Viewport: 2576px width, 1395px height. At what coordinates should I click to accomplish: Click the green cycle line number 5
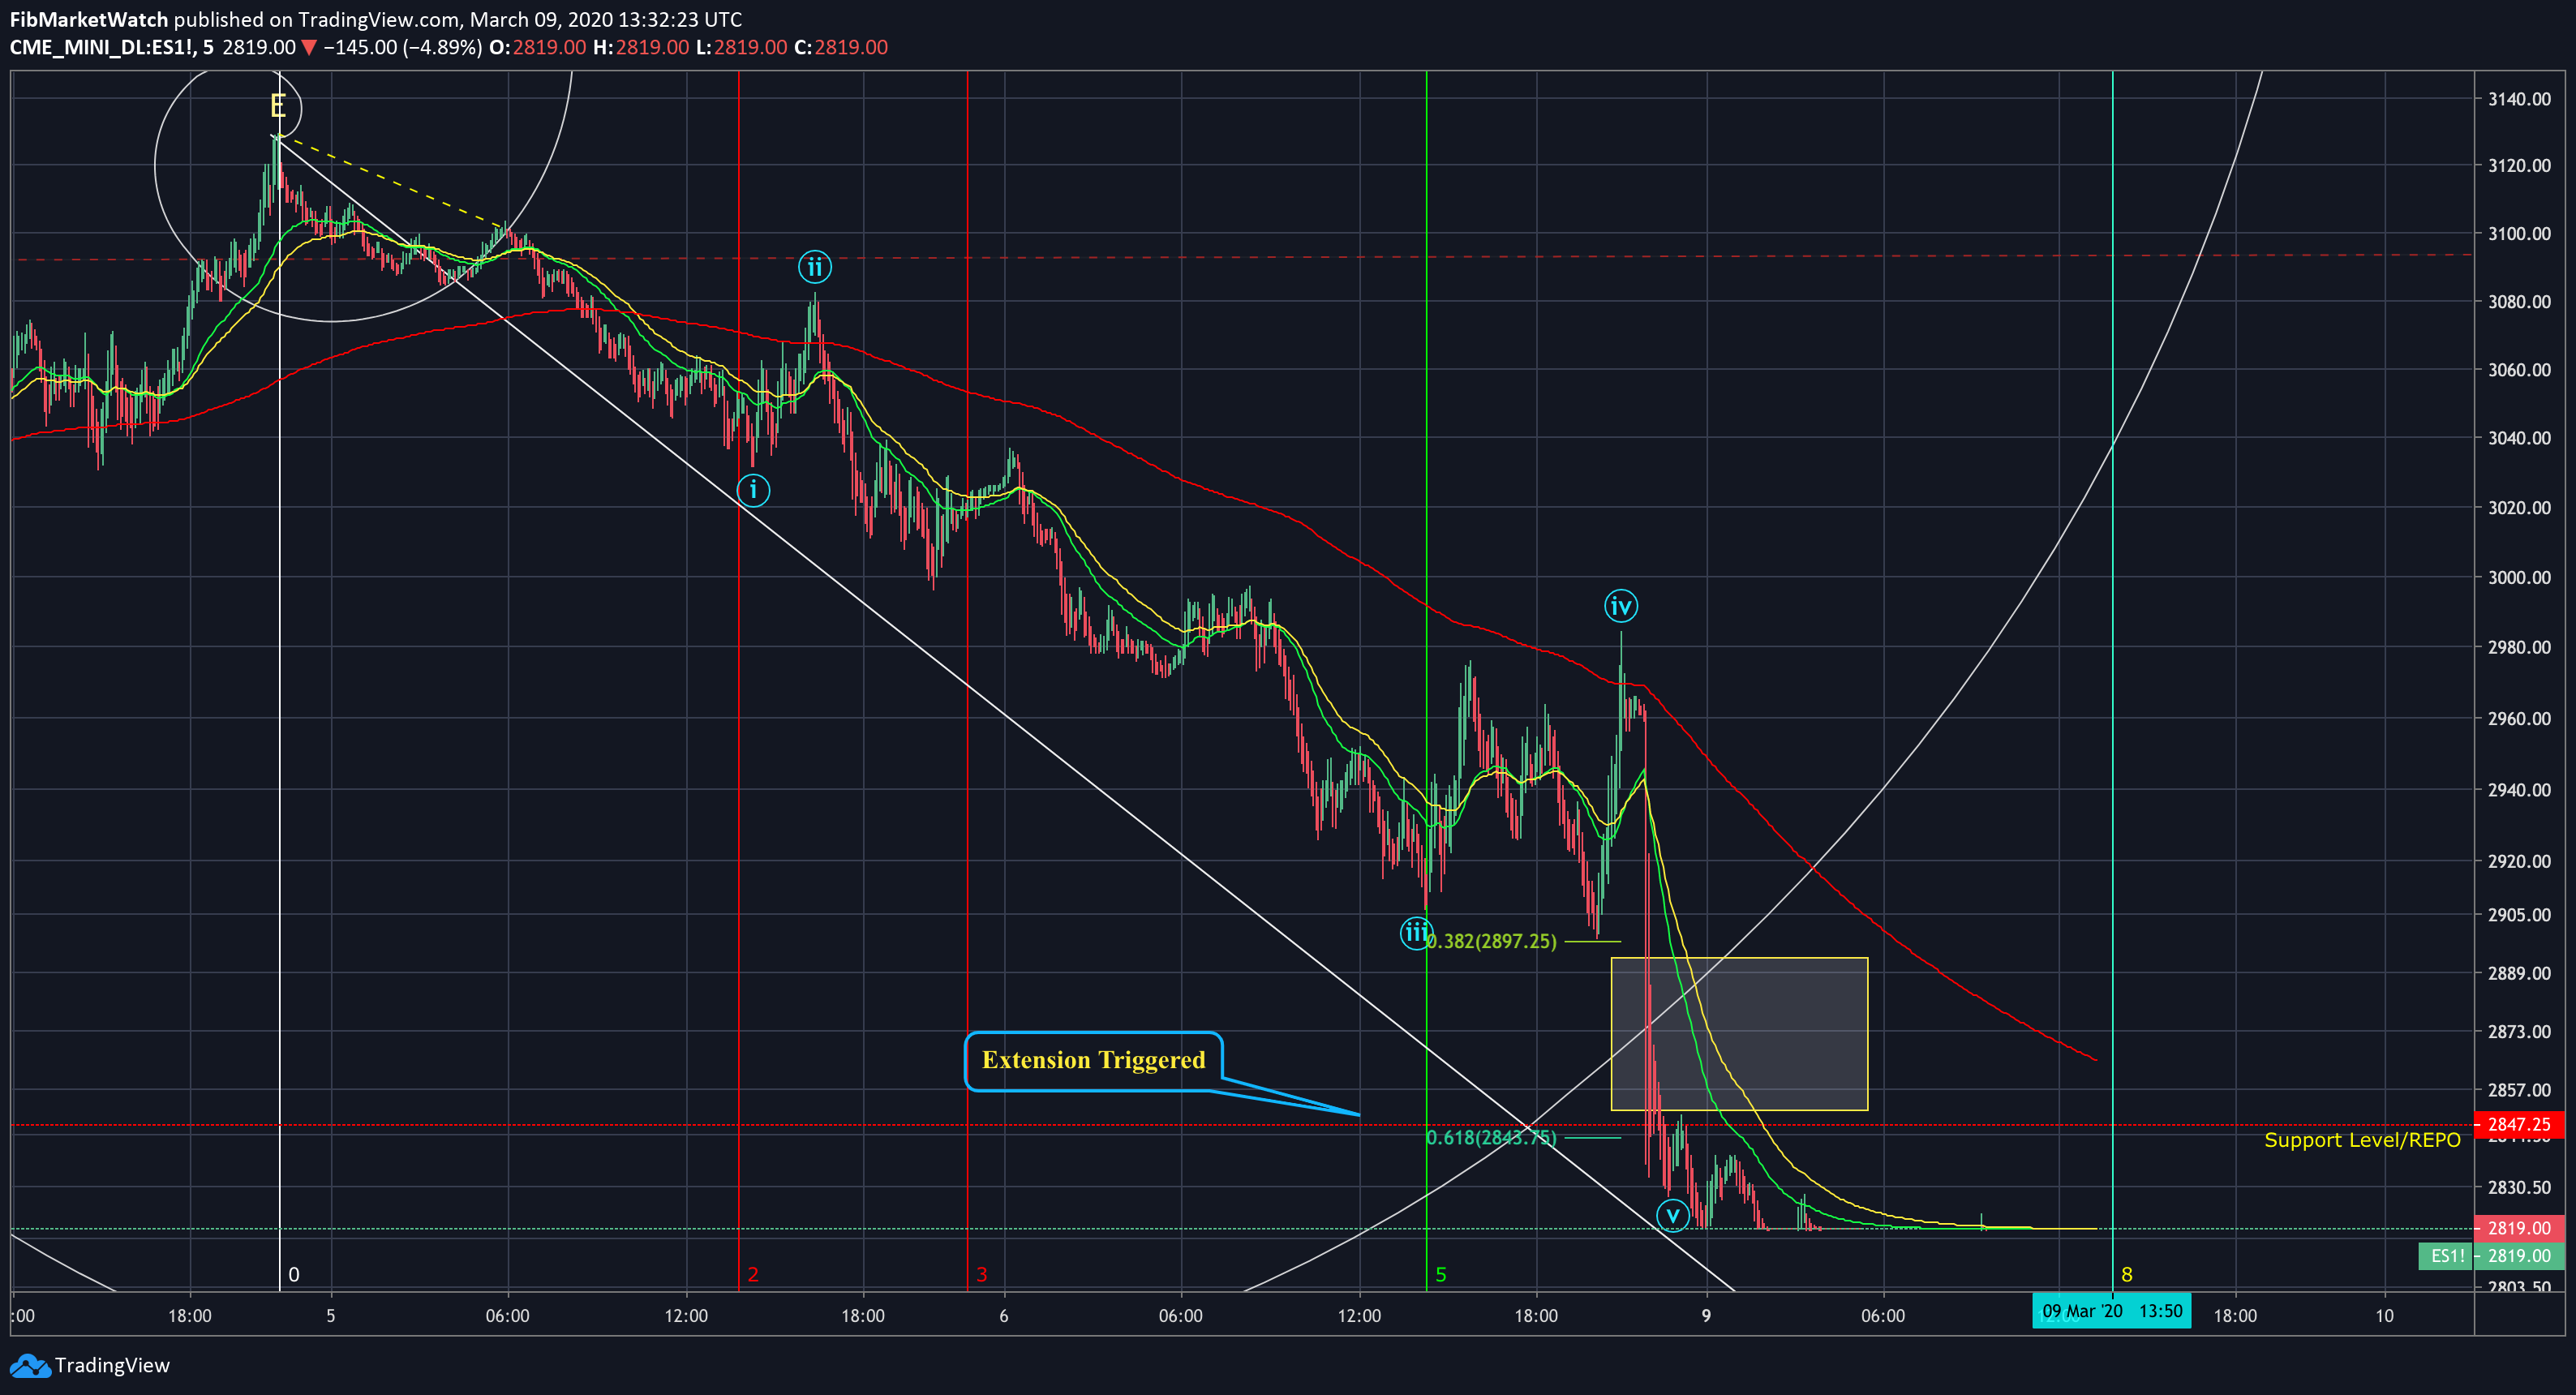tap(1440, 1274)
